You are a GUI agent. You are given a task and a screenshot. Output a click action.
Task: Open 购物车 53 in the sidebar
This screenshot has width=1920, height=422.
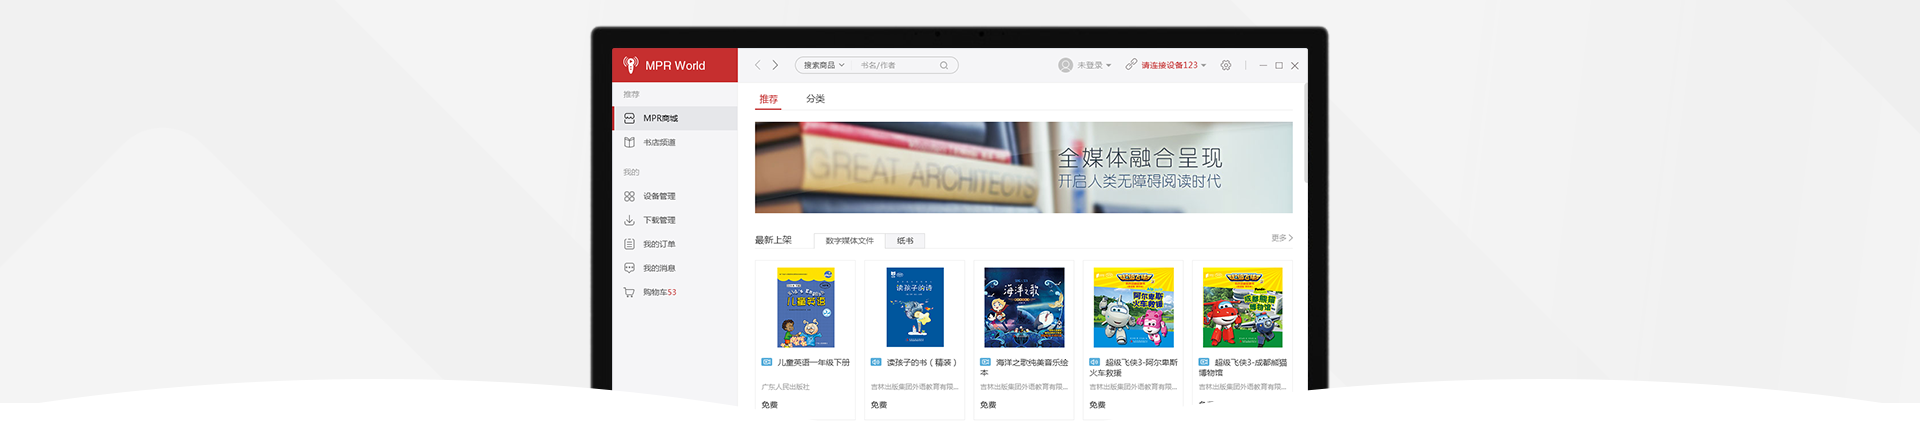(x=675, y=292)
